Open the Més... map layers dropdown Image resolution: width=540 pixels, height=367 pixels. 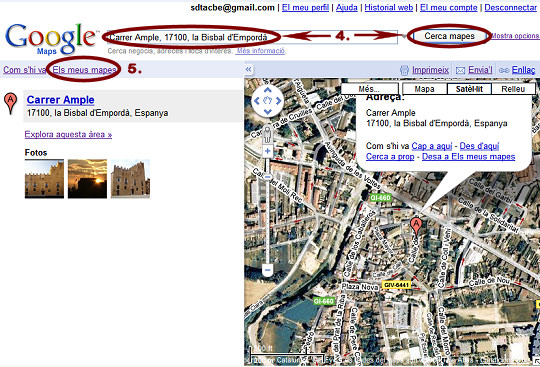click(x=370, y=89)
